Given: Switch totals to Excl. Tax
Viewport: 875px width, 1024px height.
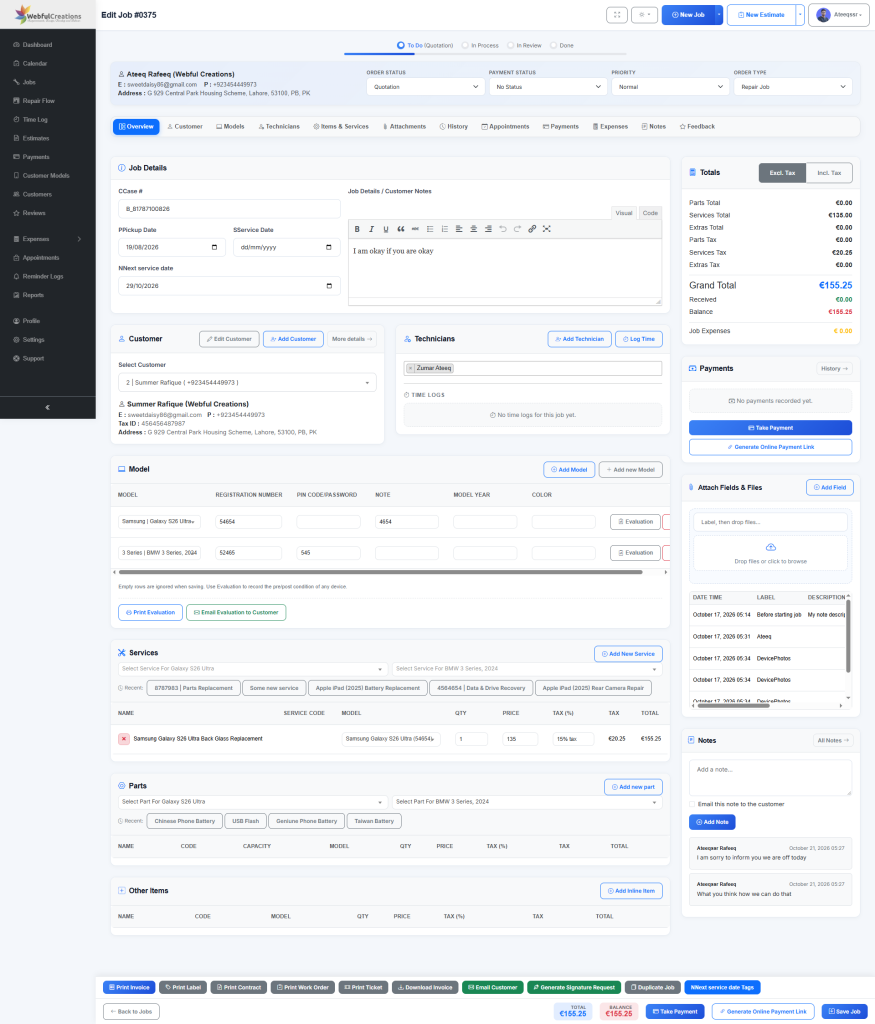Looking at the screenshot, I should (782, 173).
